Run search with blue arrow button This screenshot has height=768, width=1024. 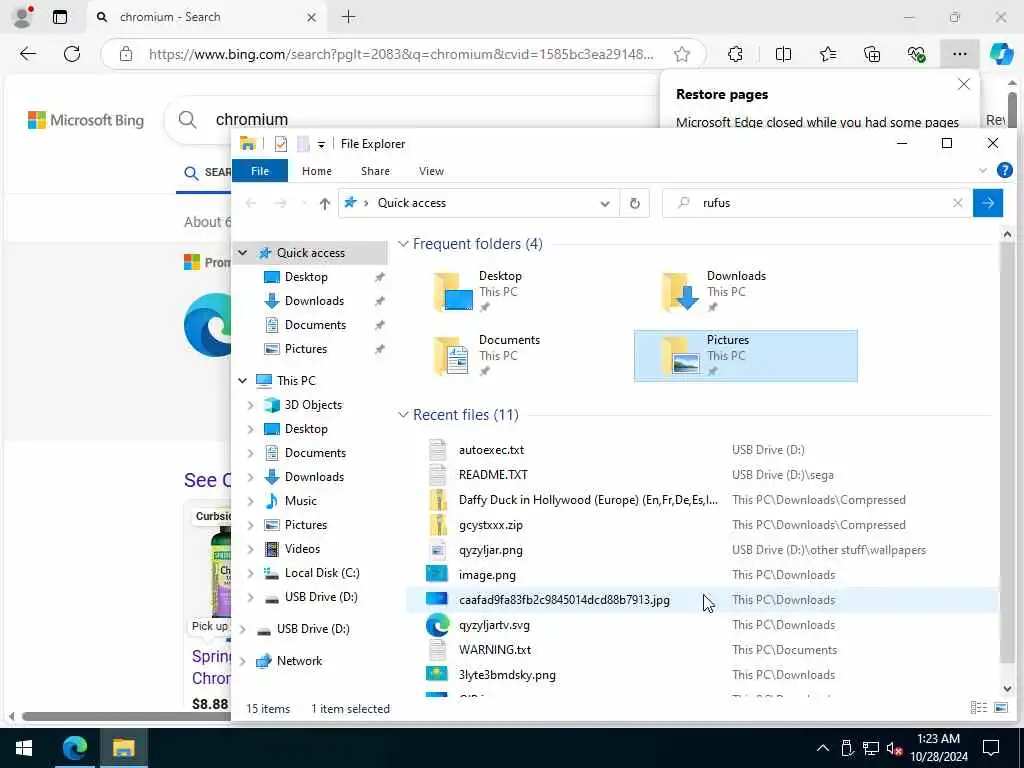pos(987,203)
